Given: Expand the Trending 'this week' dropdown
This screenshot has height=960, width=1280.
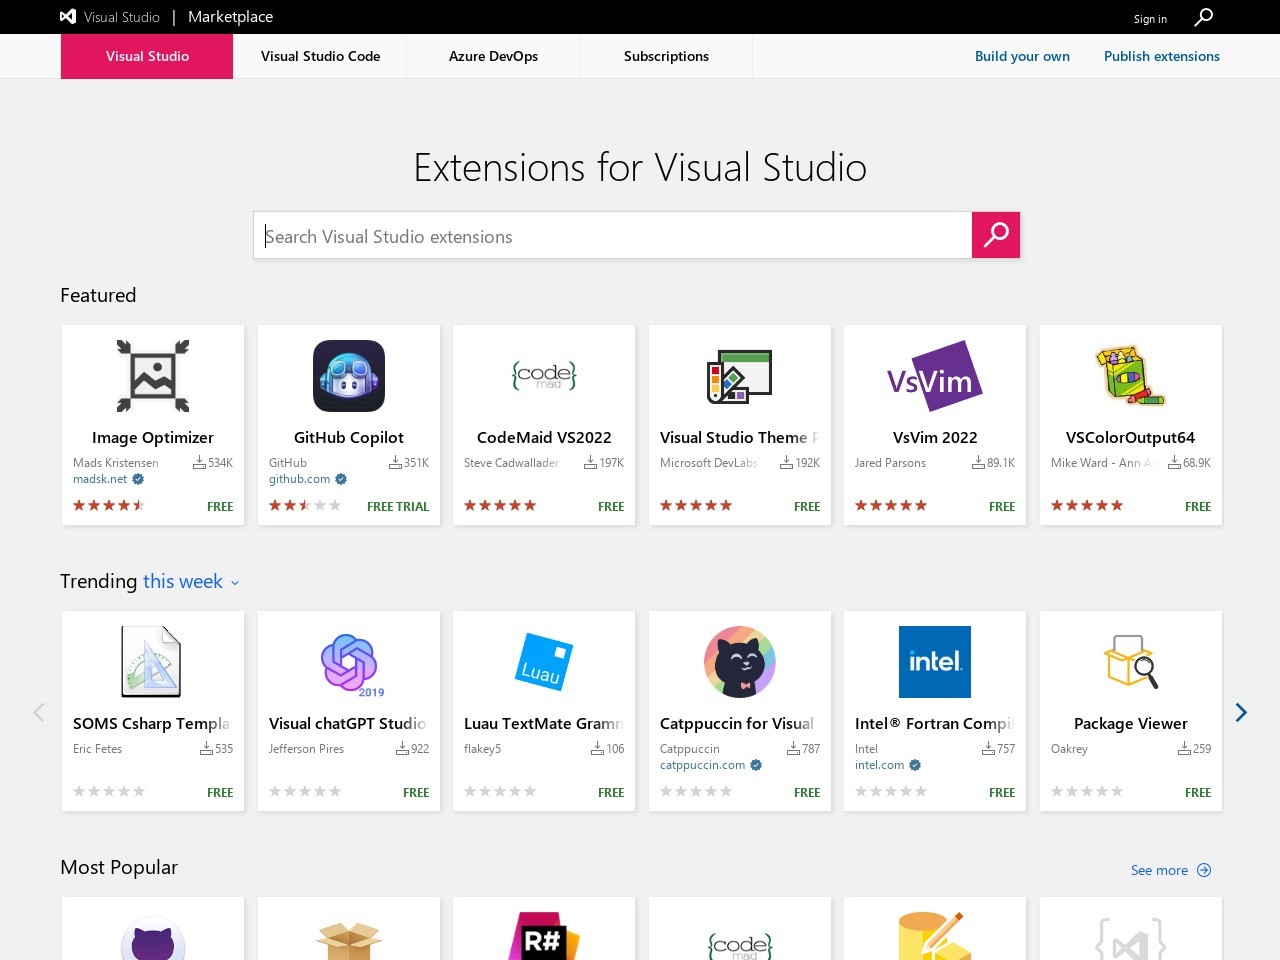Looking at the screenshot, I should click(x=191, y=582).
